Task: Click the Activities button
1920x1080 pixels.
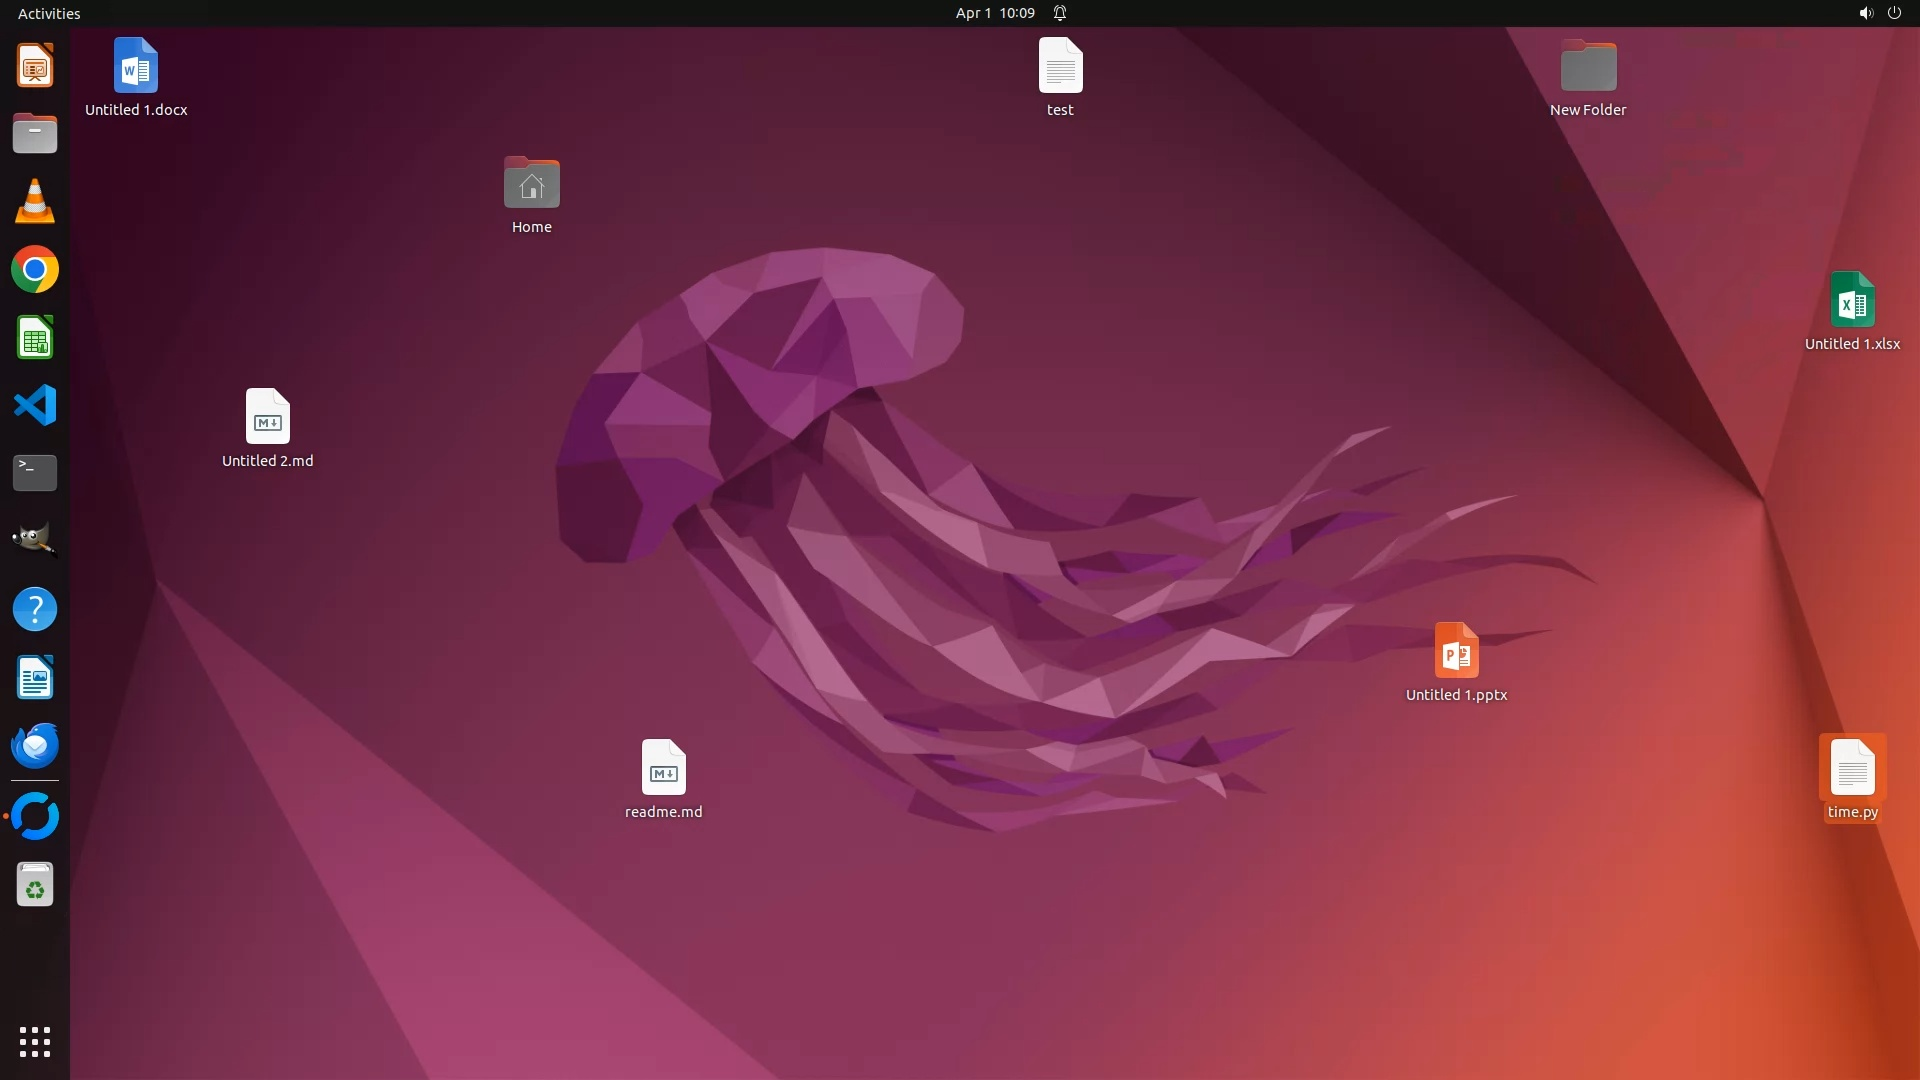Action: point(49,13)
